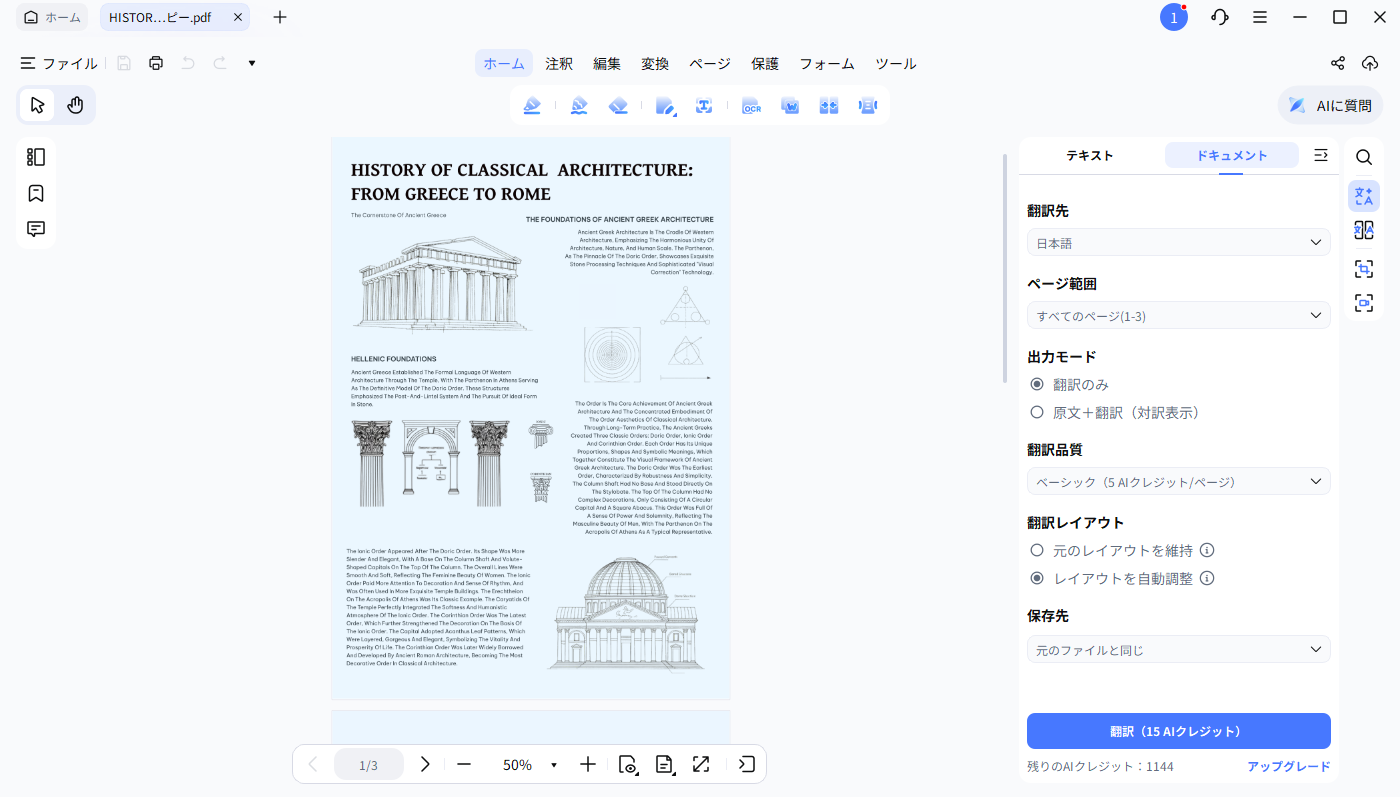Viewport: 1400px width, 797px height.
Task: Activate the arrow selection cursor tool
Action: pyautogui.click(x=38, y=105)
